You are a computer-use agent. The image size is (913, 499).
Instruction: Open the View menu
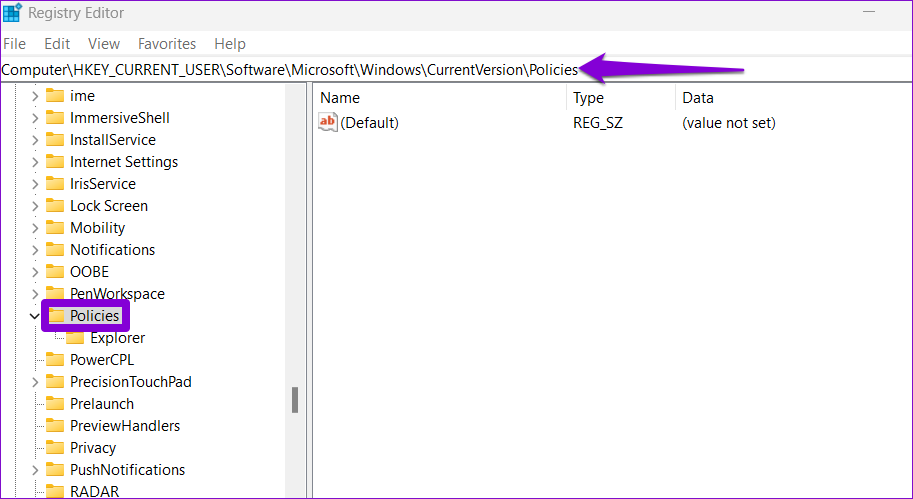click(104, 44)
